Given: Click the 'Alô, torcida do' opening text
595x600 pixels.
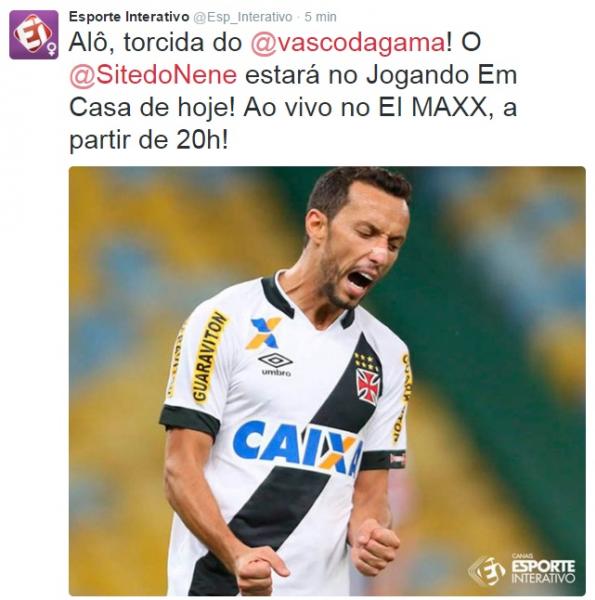Looking at the screenshot, I should (x=155, y=42).
